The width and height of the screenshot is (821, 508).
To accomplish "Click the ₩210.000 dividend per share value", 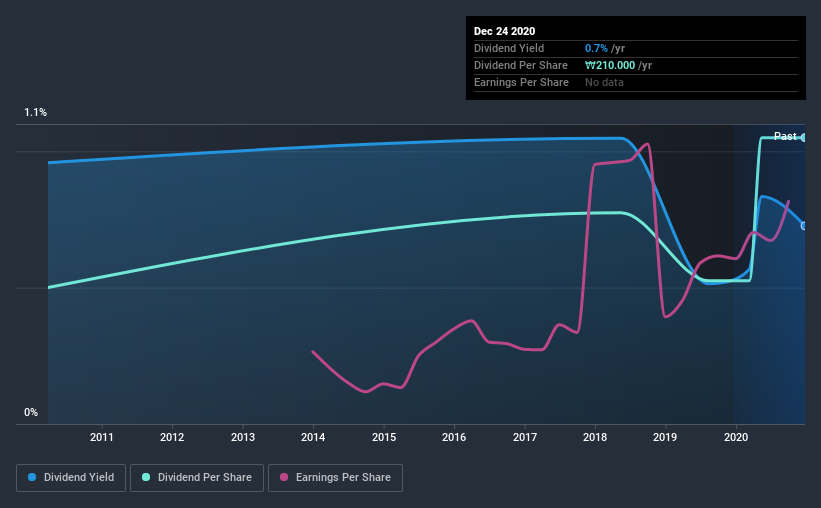I will pos(610,65).
